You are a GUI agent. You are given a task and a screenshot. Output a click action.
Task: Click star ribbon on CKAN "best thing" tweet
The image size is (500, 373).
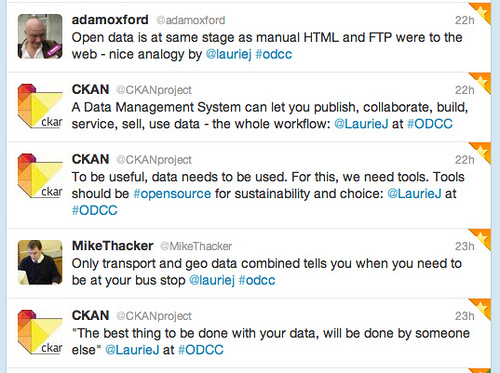[482, 308]
